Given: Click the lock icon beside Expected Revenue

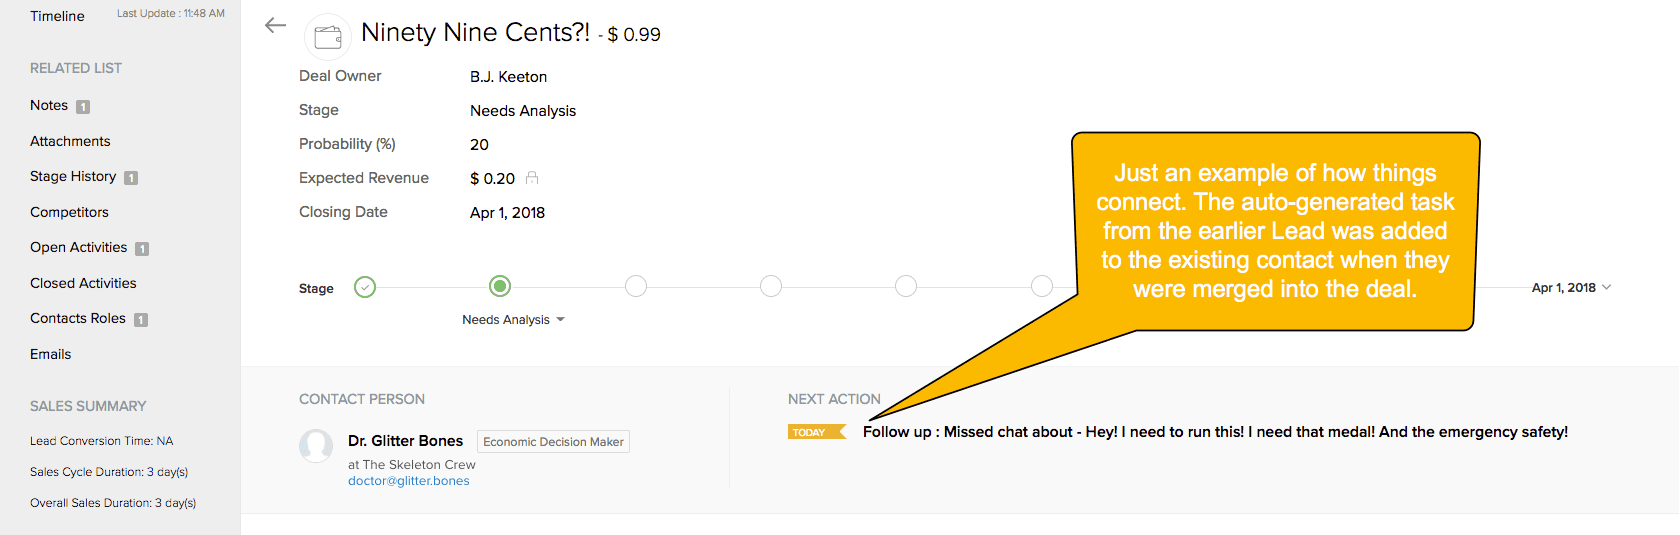Looking at the screenshot, I should click(x=532, y=178).
